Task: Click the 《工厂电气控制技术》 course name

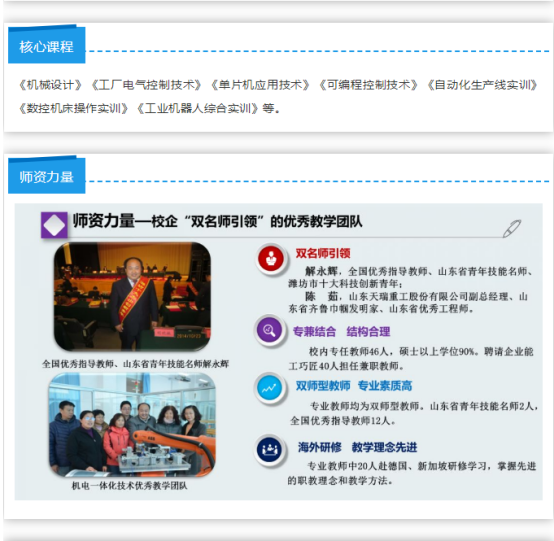Action: 146,85
